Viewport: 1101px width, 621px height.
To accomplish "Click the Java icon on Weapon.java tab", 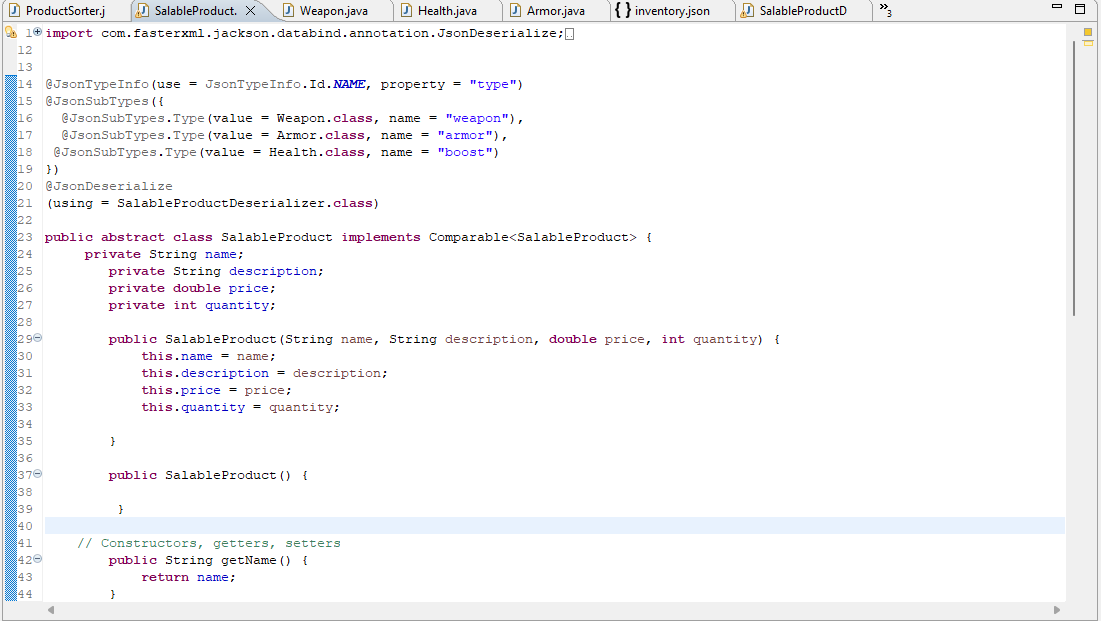I will pos(287,12).
